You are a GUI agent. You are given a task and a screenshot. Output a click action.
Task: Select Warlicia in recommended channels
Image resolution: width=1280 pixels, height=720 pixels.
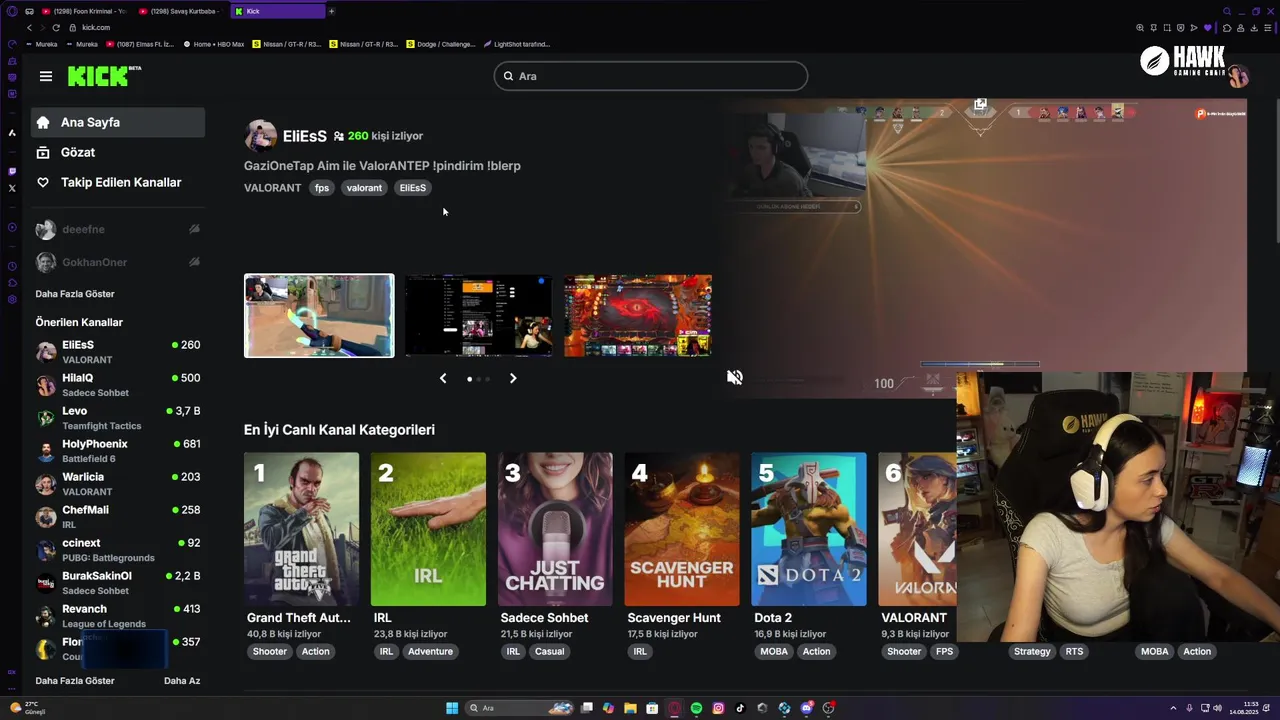pyautogui.click(x=118, y=483)
